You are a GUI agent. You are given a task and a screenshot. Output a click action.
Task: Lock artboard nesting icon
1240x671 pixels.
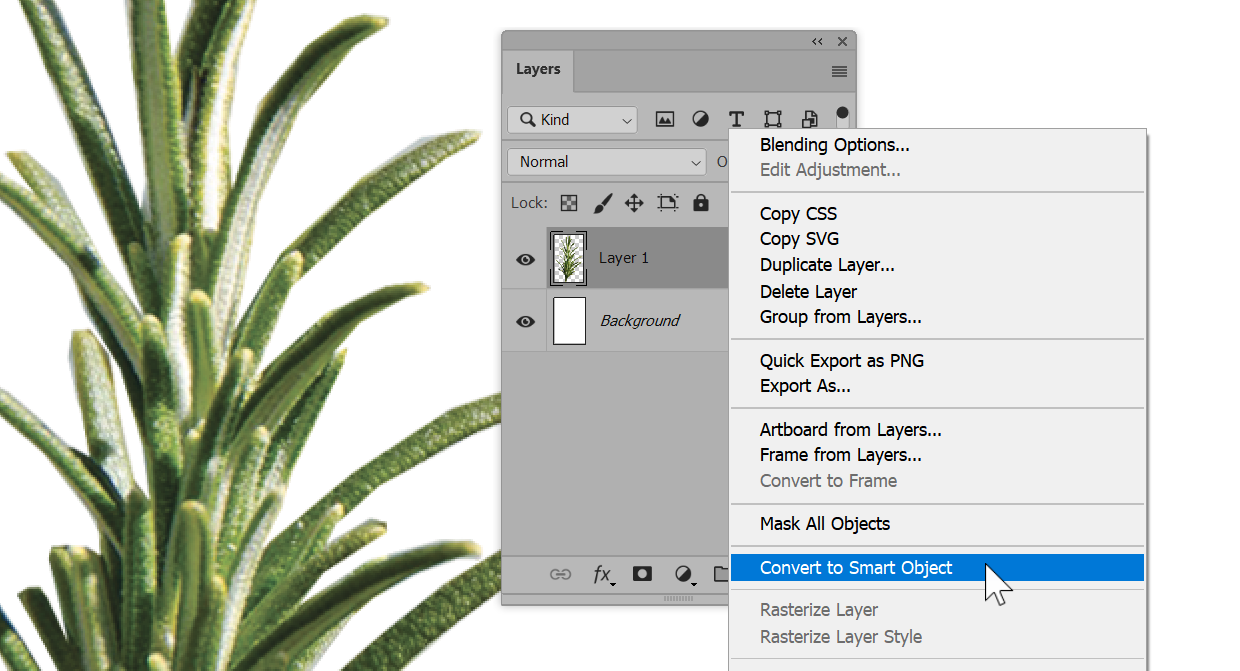pyautogui.click(x=668, y=203)
